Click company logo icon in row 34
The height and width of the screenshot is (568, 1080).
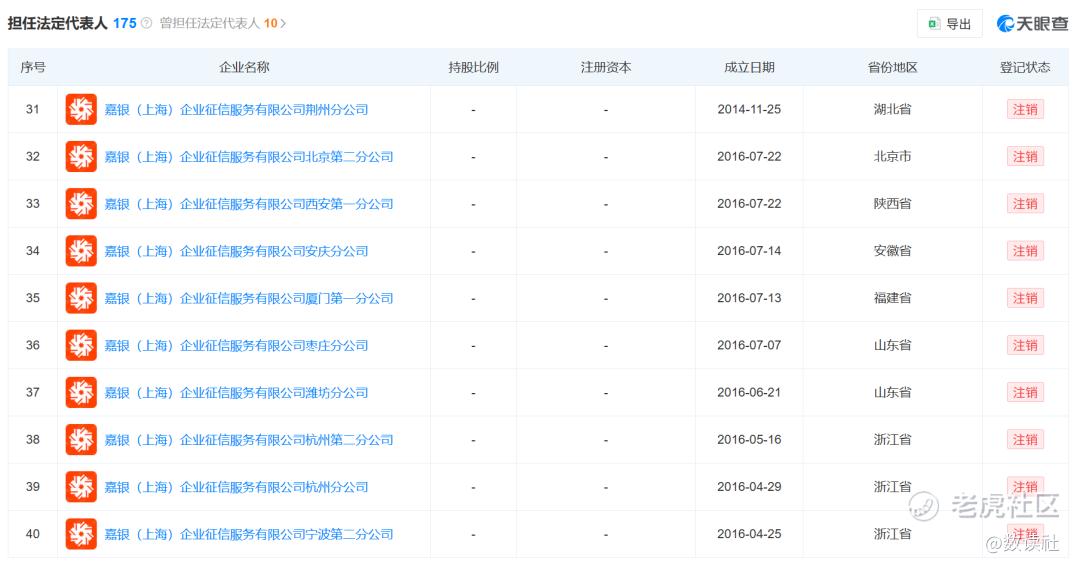[x=81, y=251]
